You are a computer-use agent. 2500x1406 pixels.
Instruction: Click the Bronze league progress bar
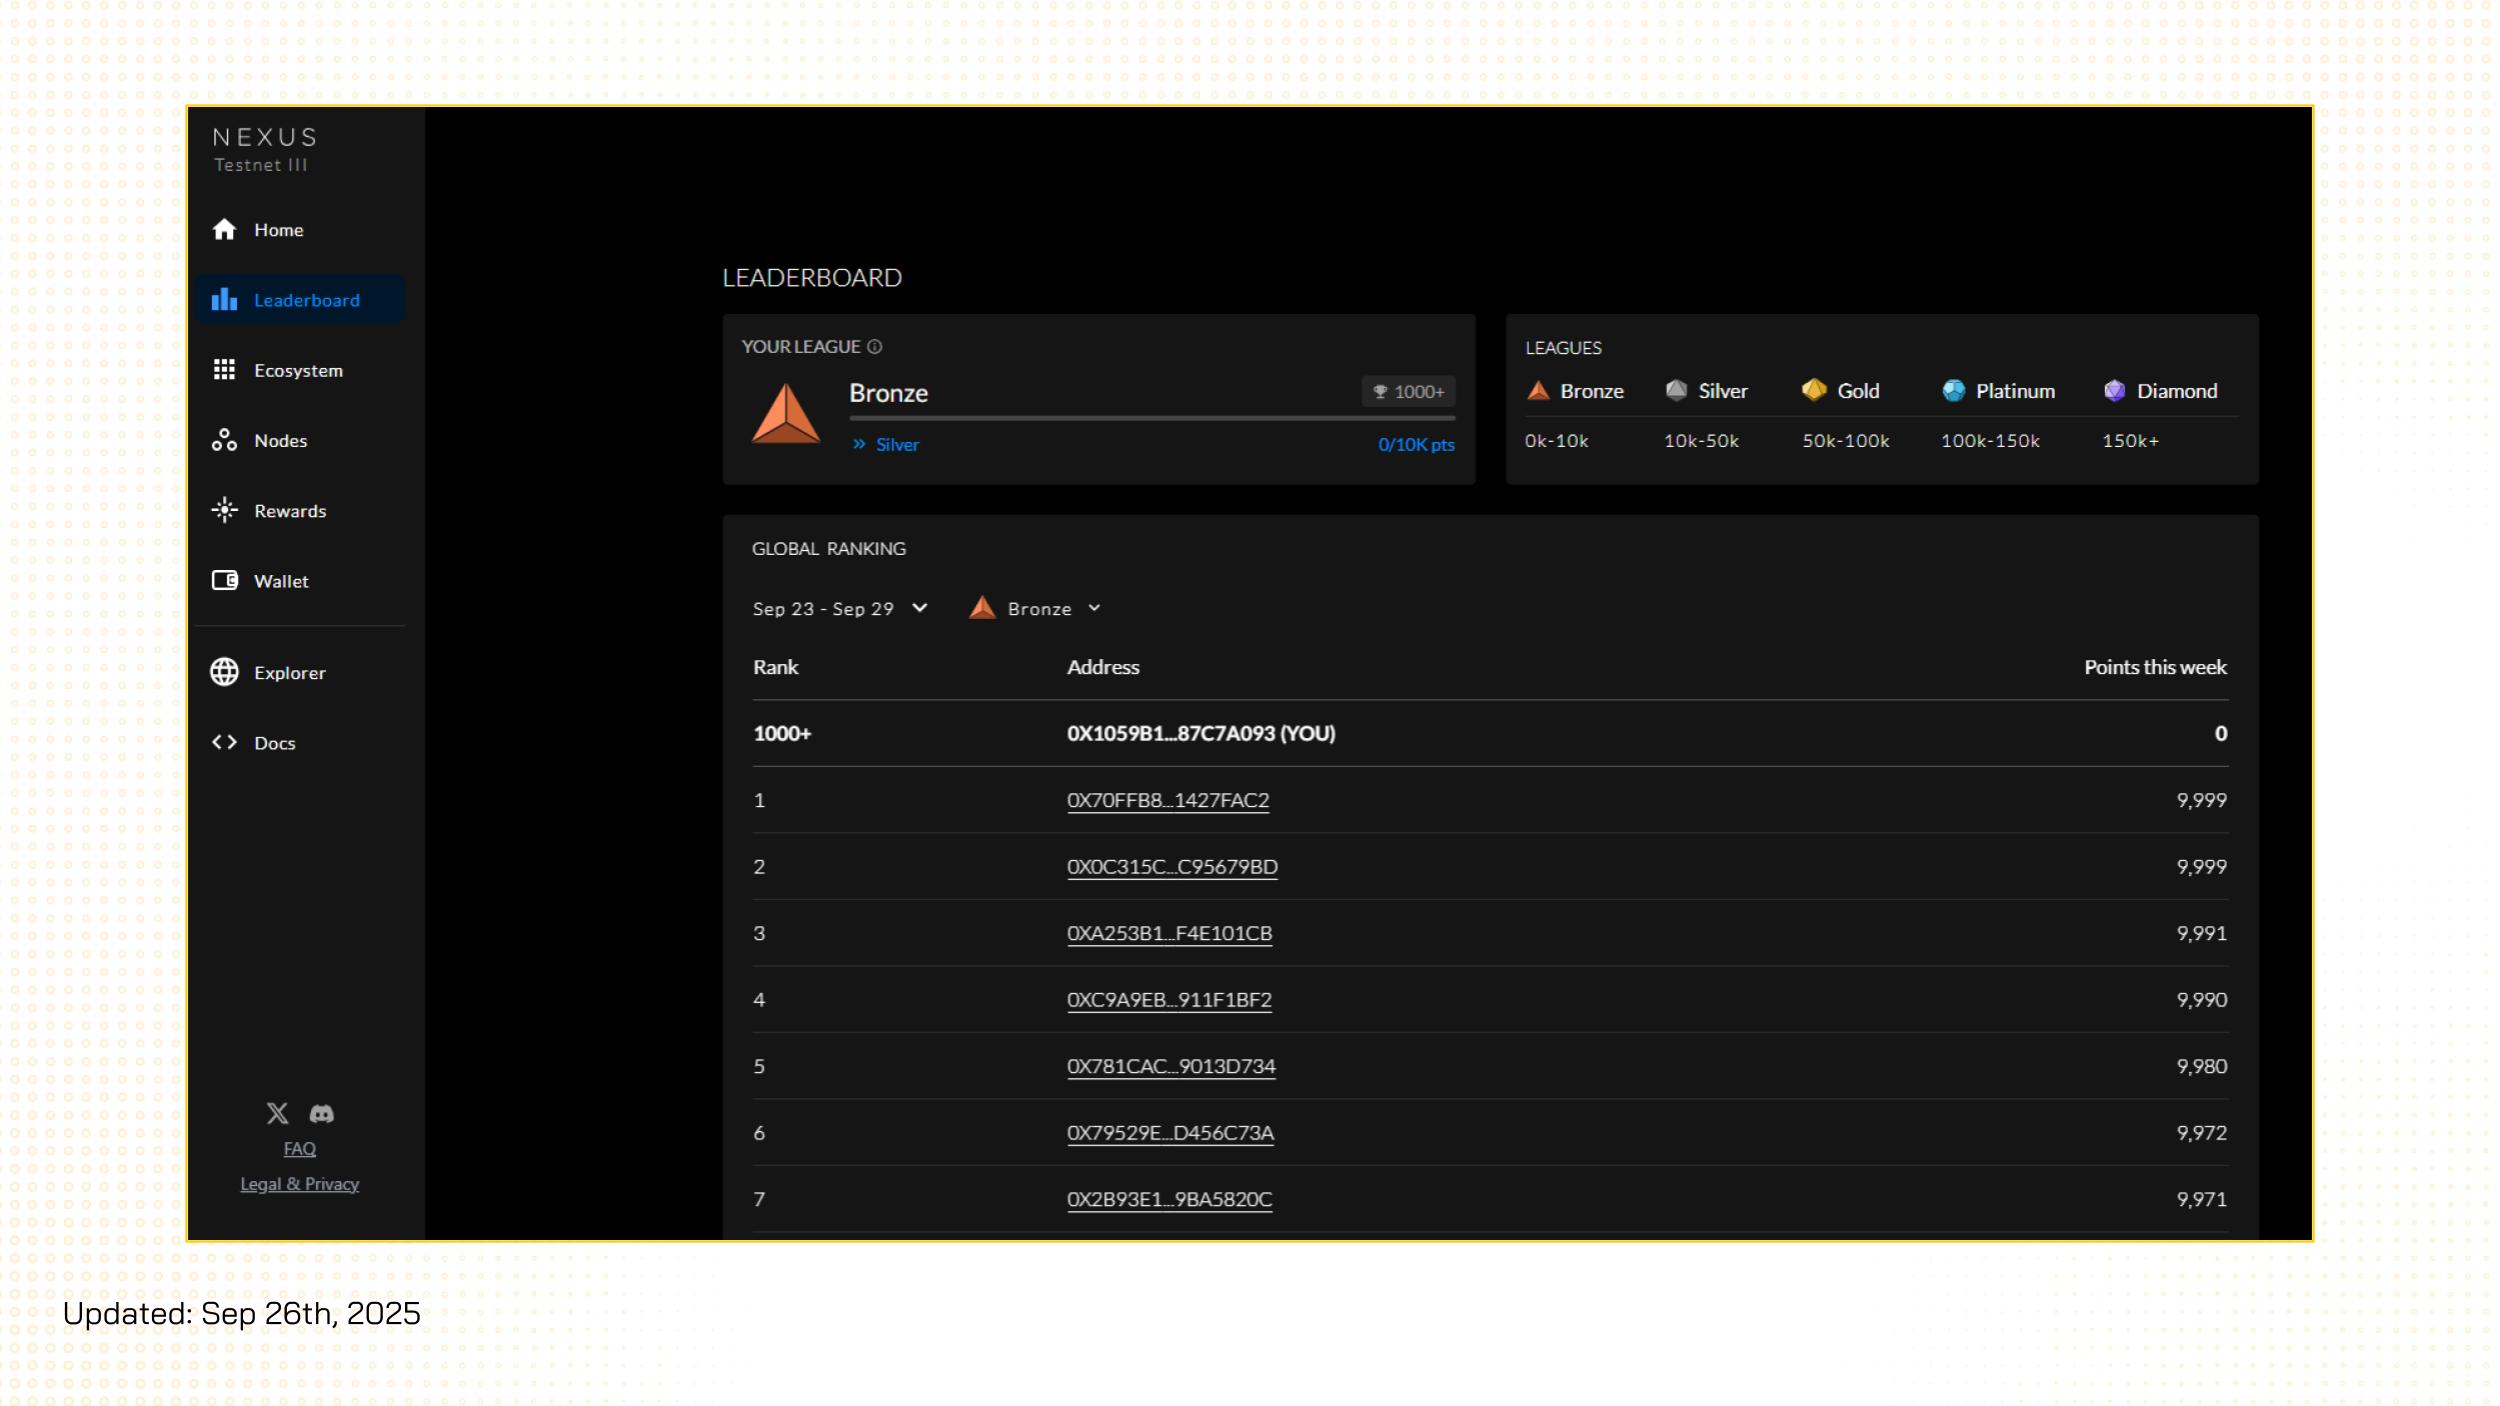coord(1151,418)
